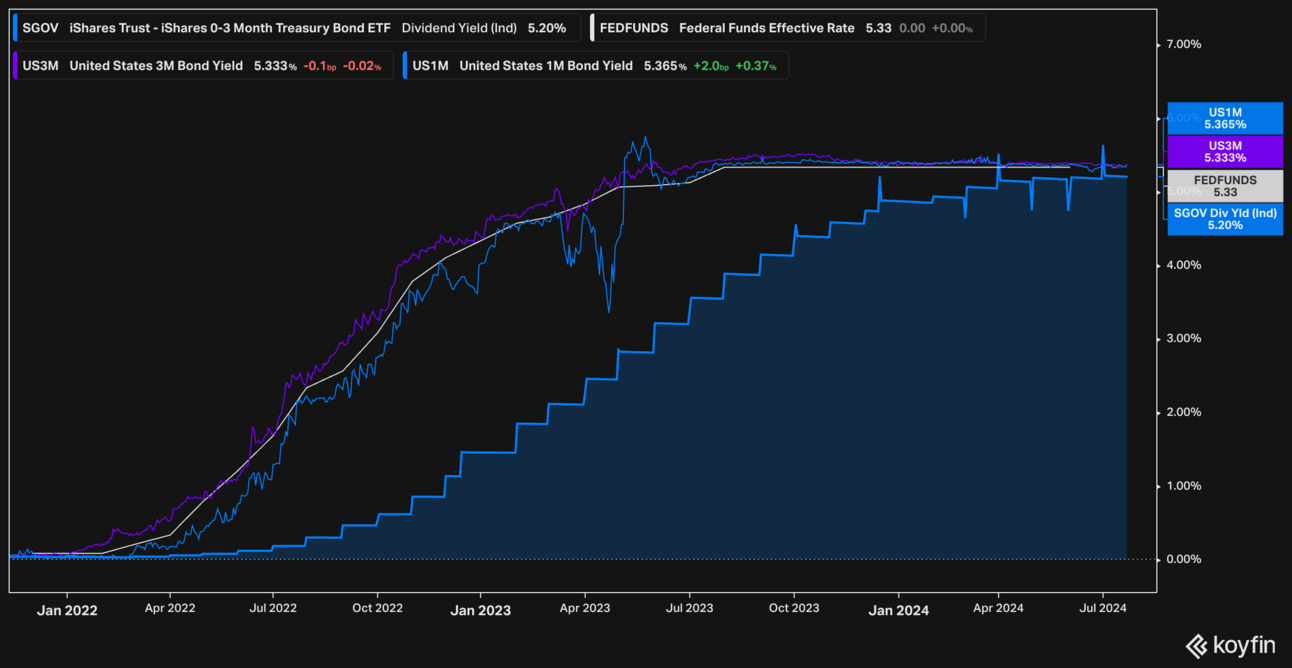1292x668 pixels.
Task: Click the Apr 2022 date axis label
Action: click(170, 607)
